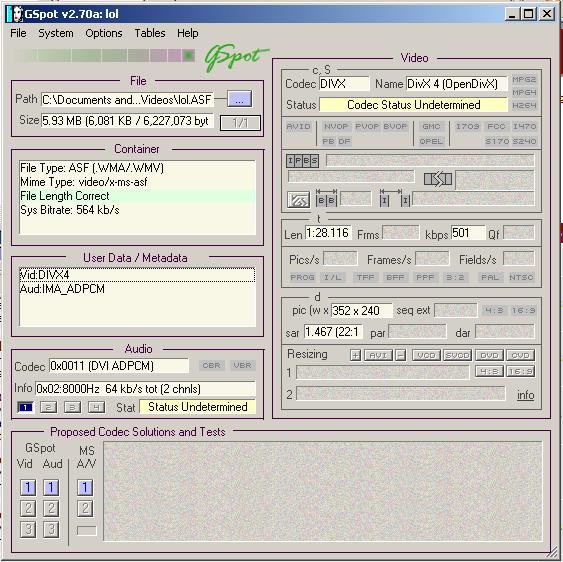
Task: Open the Tables menu
Action: [x=150, y=33]
